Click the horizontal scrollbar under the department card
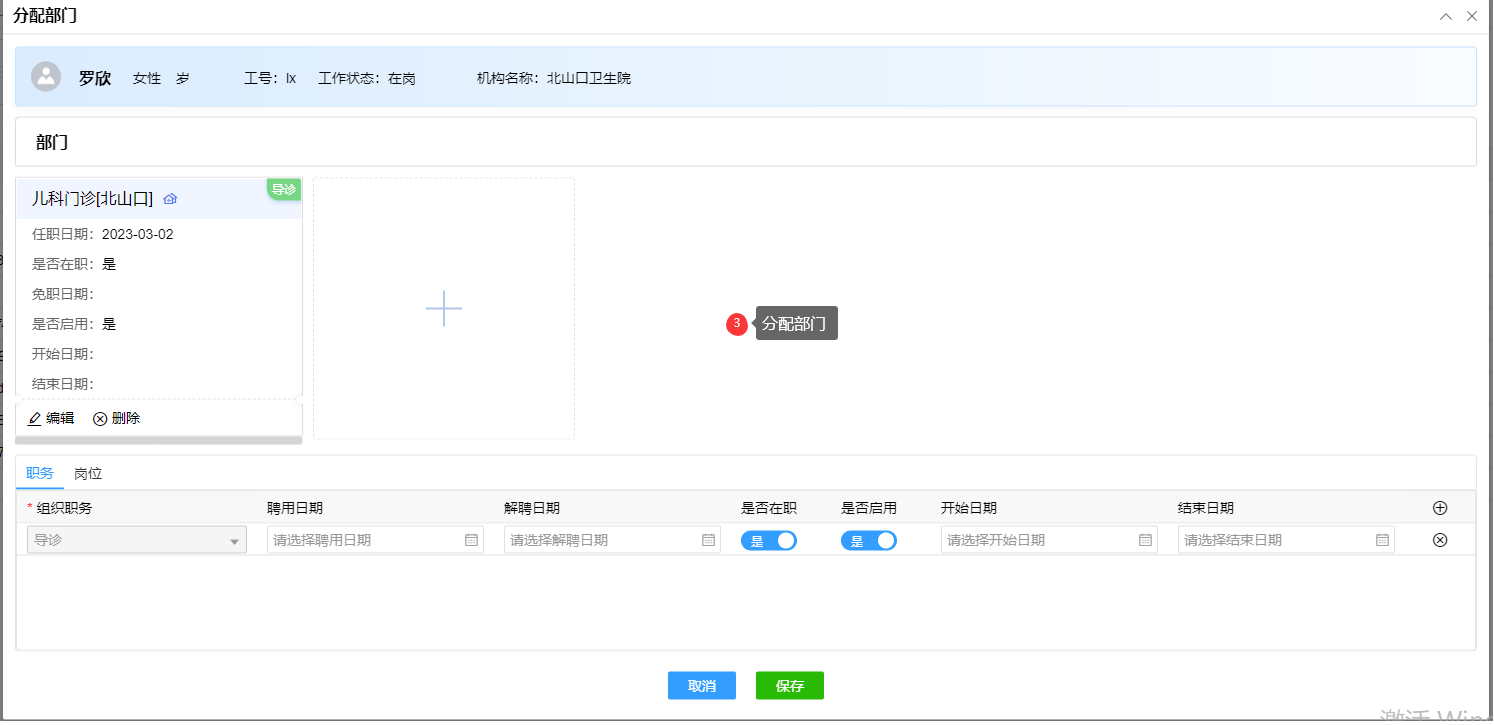 159,440
